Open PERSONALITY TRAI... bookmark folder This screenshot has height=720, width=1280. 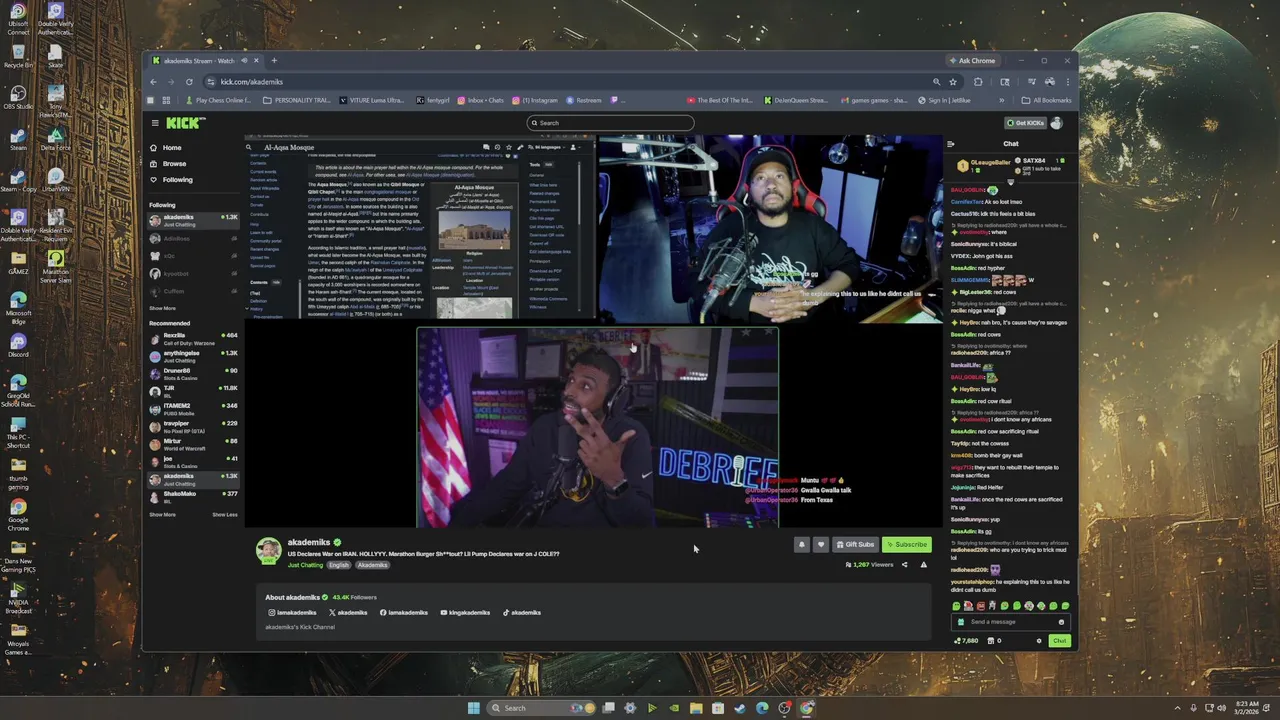[x=296, y=100]
